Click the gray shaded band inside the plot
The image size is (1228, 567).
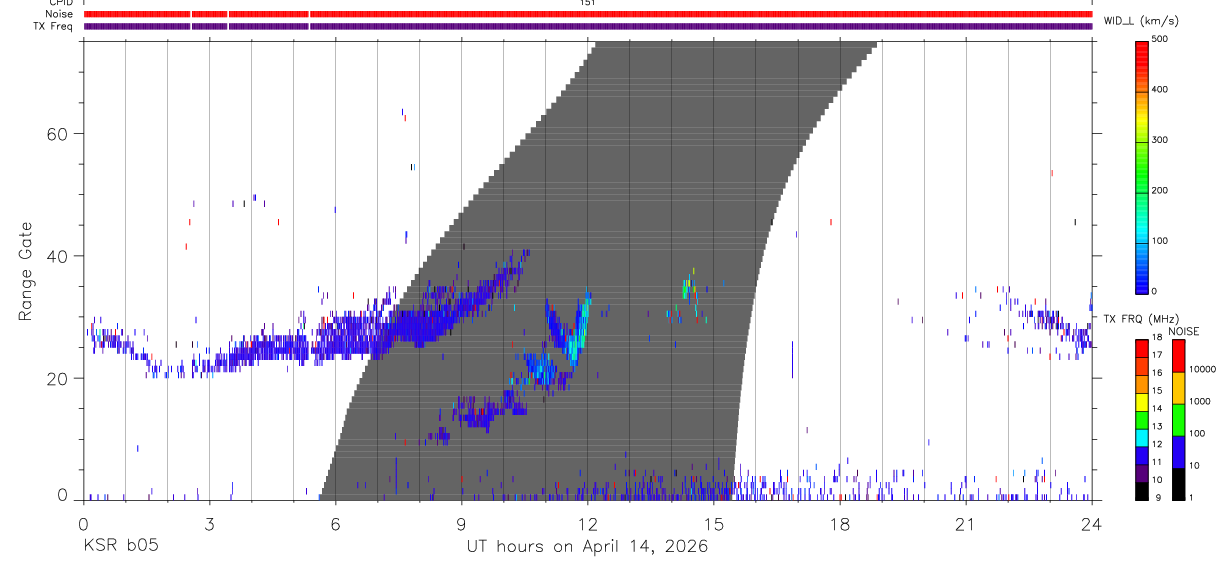598,270
